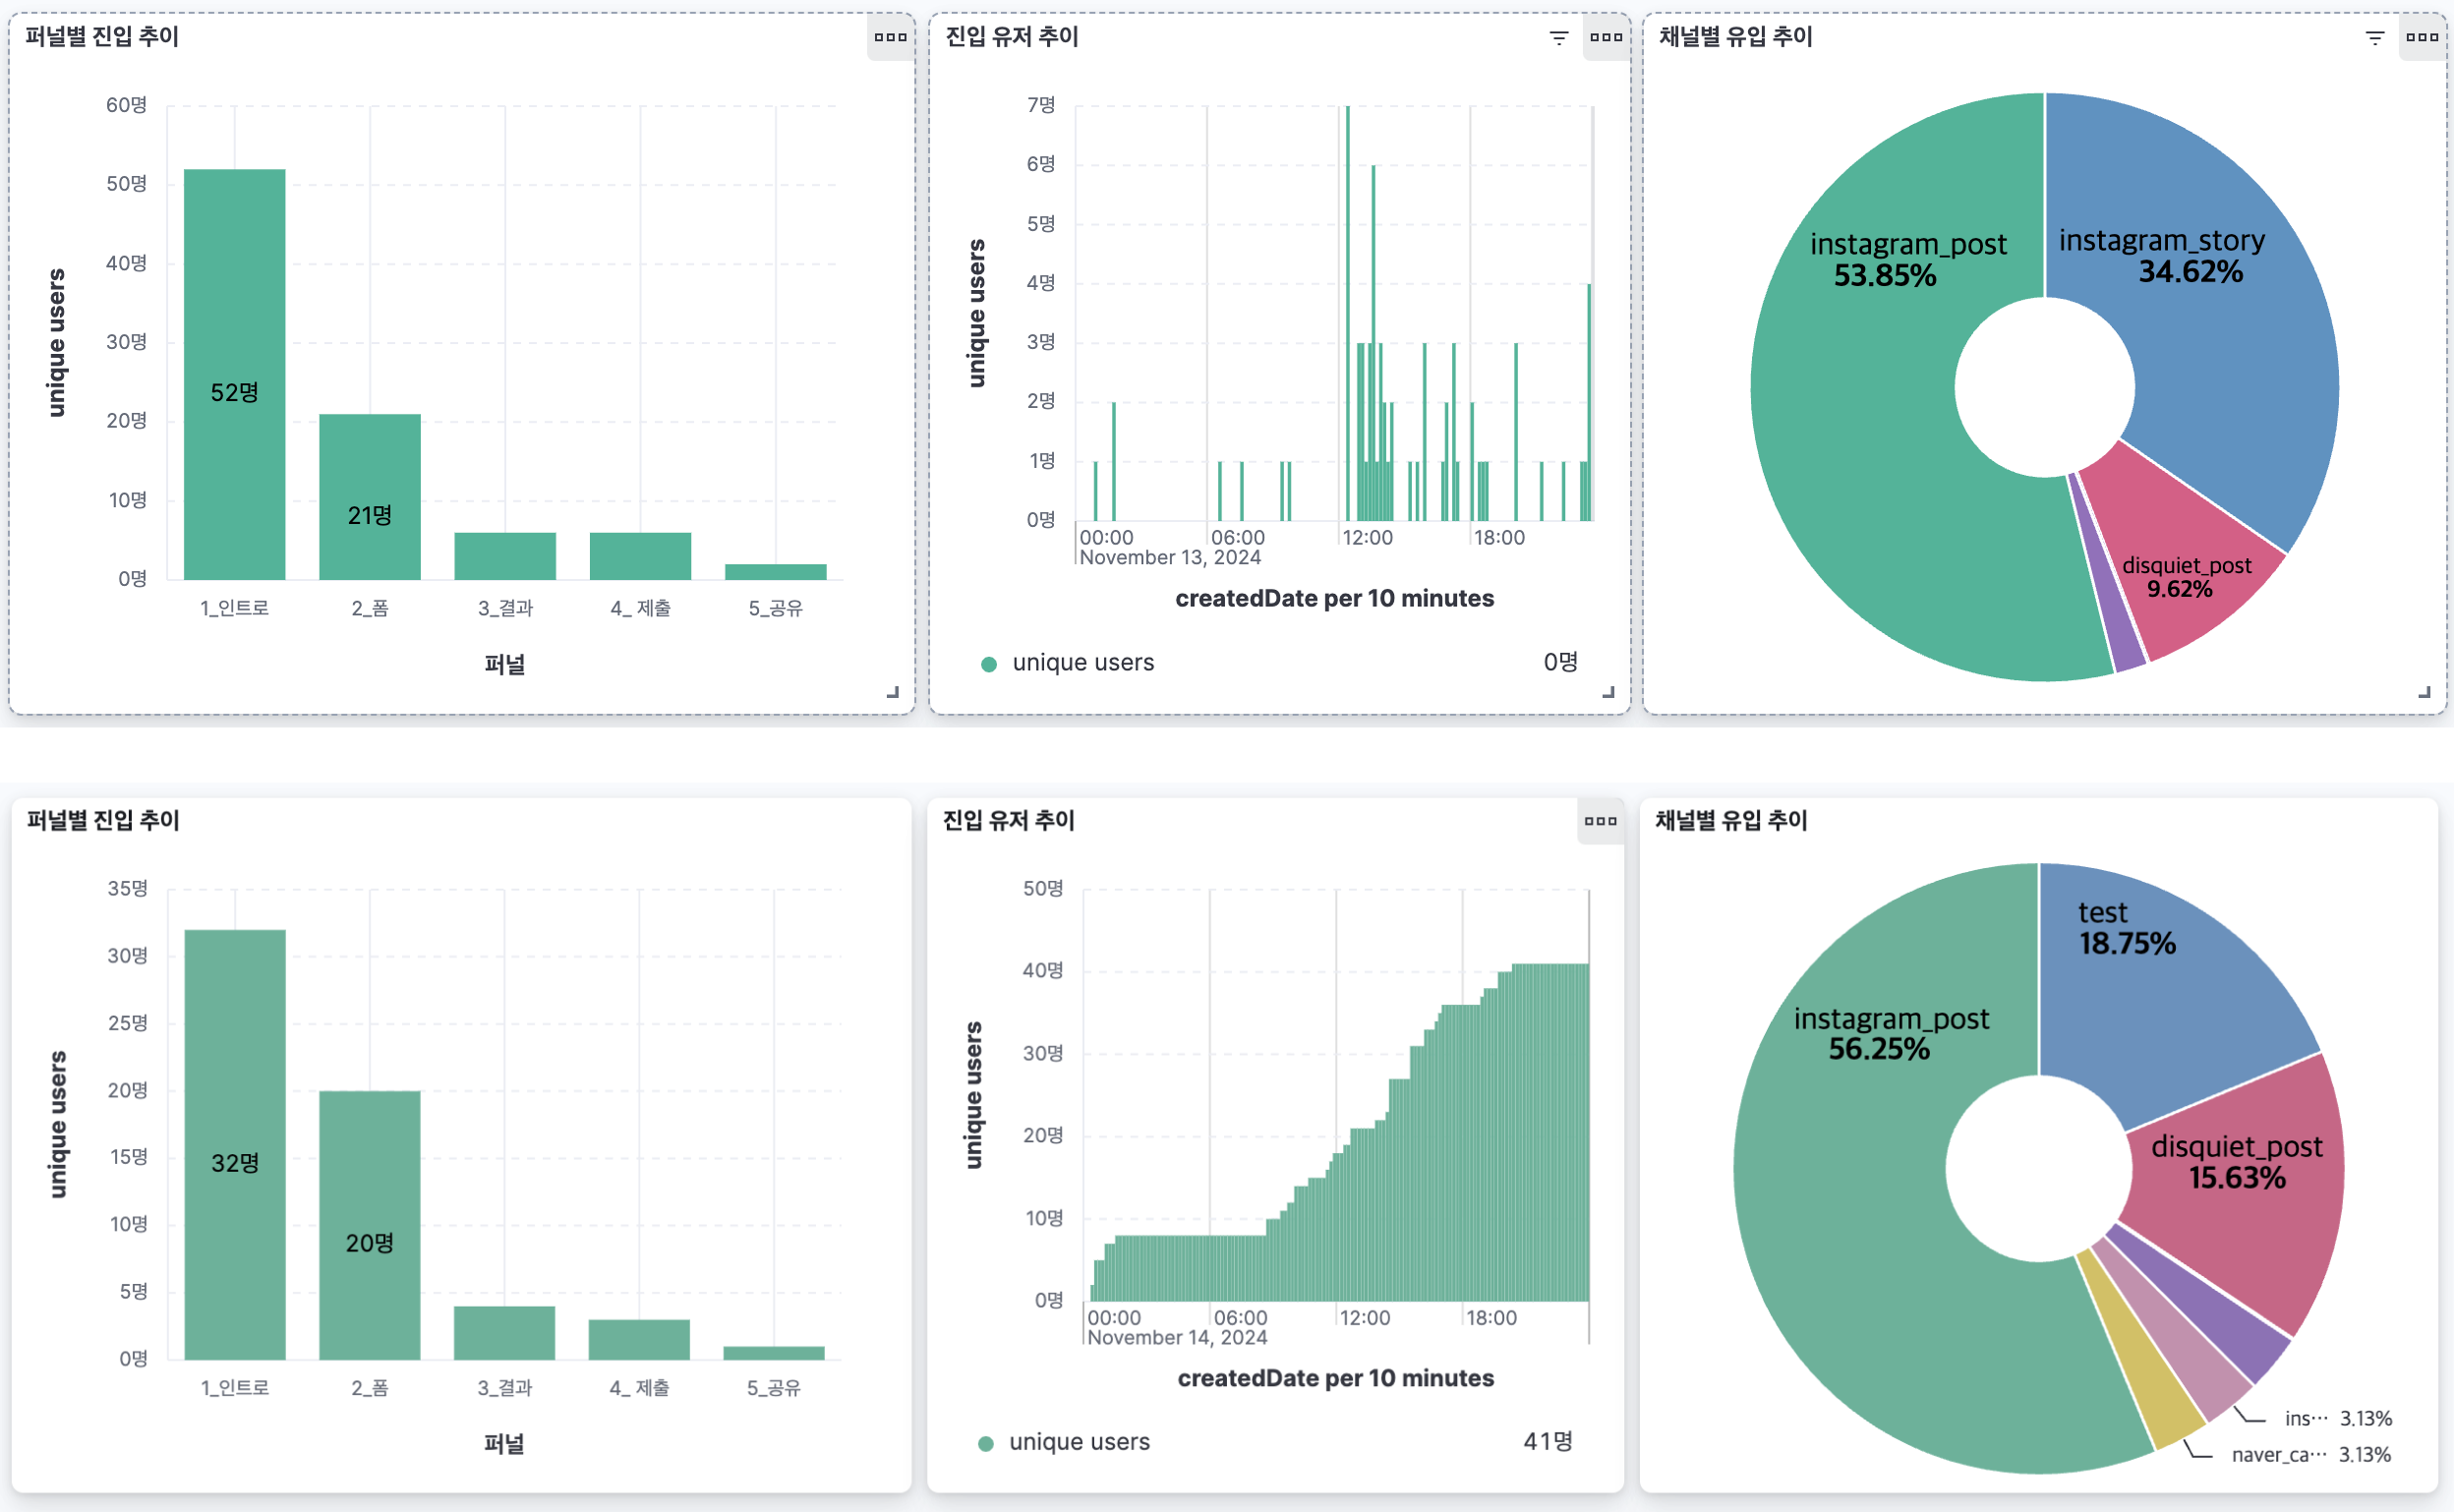Click the filter icon on the instagram_story pie panel
This screenshot has height=1512, width=2454.
(x=2375, y=38)
